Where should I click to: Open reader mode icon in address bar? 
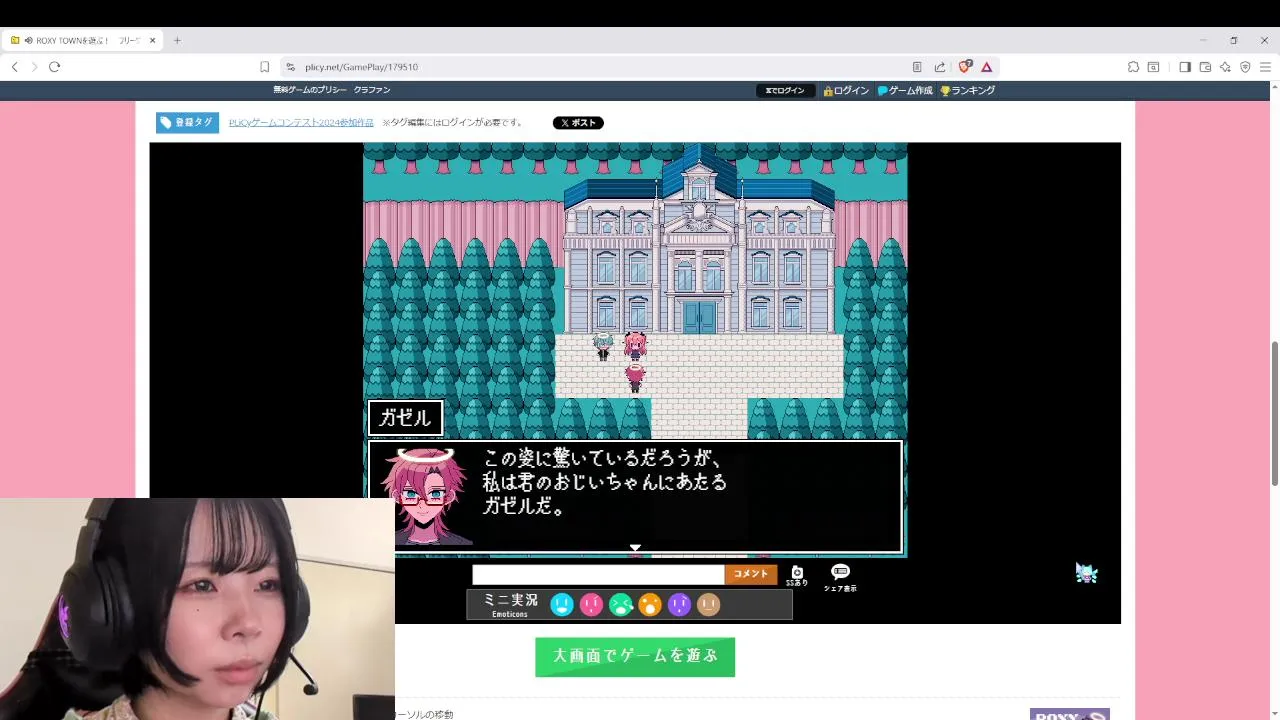917,67
